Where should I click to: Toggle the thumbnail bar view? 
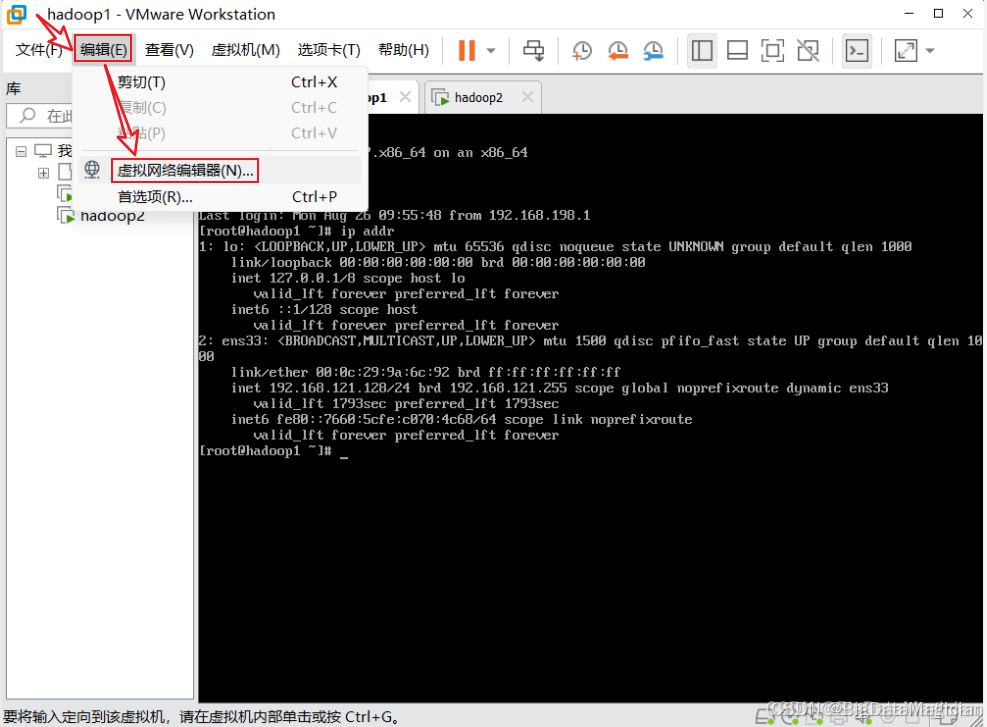pyautogui.click(x=737, y=50)
